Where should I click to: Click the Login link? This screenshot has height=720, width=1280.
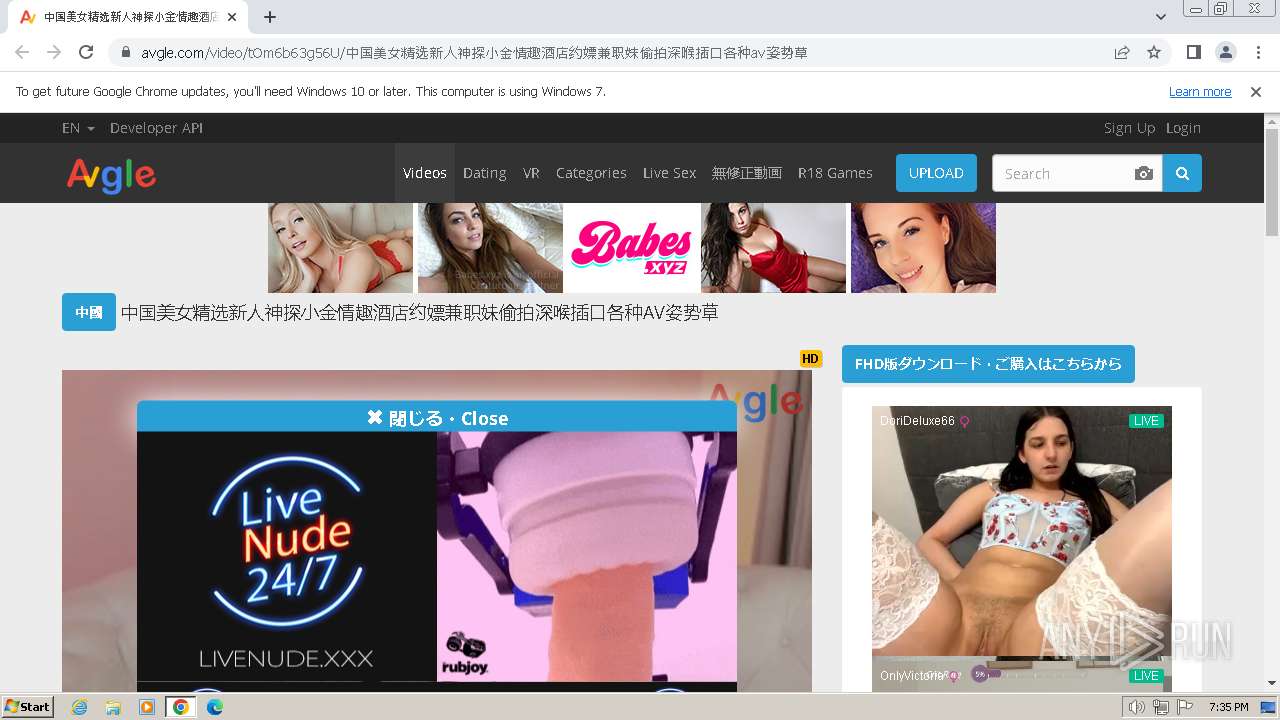pyautogui.click(x=1183, y=128)
